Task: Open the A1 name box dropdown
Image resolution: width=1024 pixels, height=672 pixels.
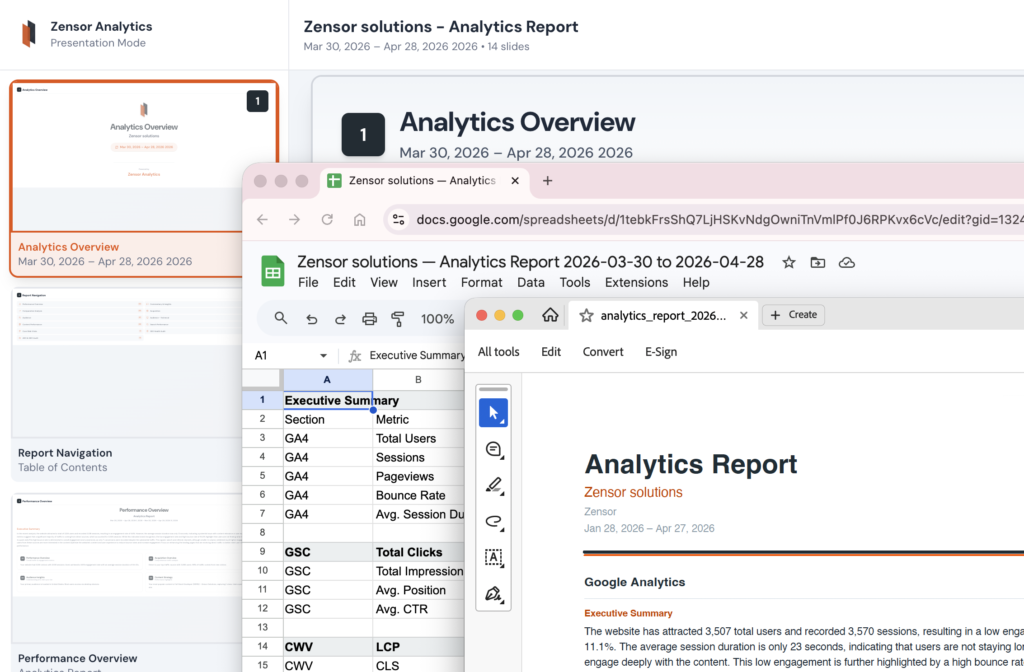Action: tap(324, 354)
